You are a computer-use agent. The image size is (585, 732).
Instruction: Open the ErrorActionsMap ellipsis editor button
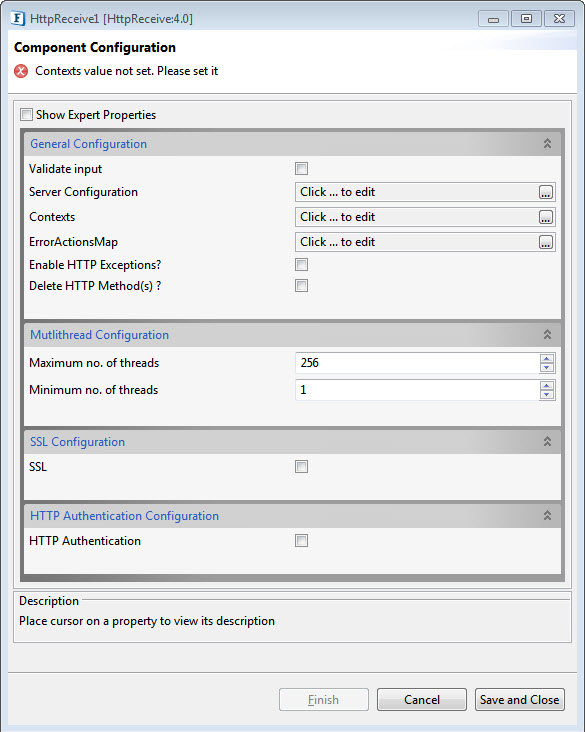(x=545, y=242)
